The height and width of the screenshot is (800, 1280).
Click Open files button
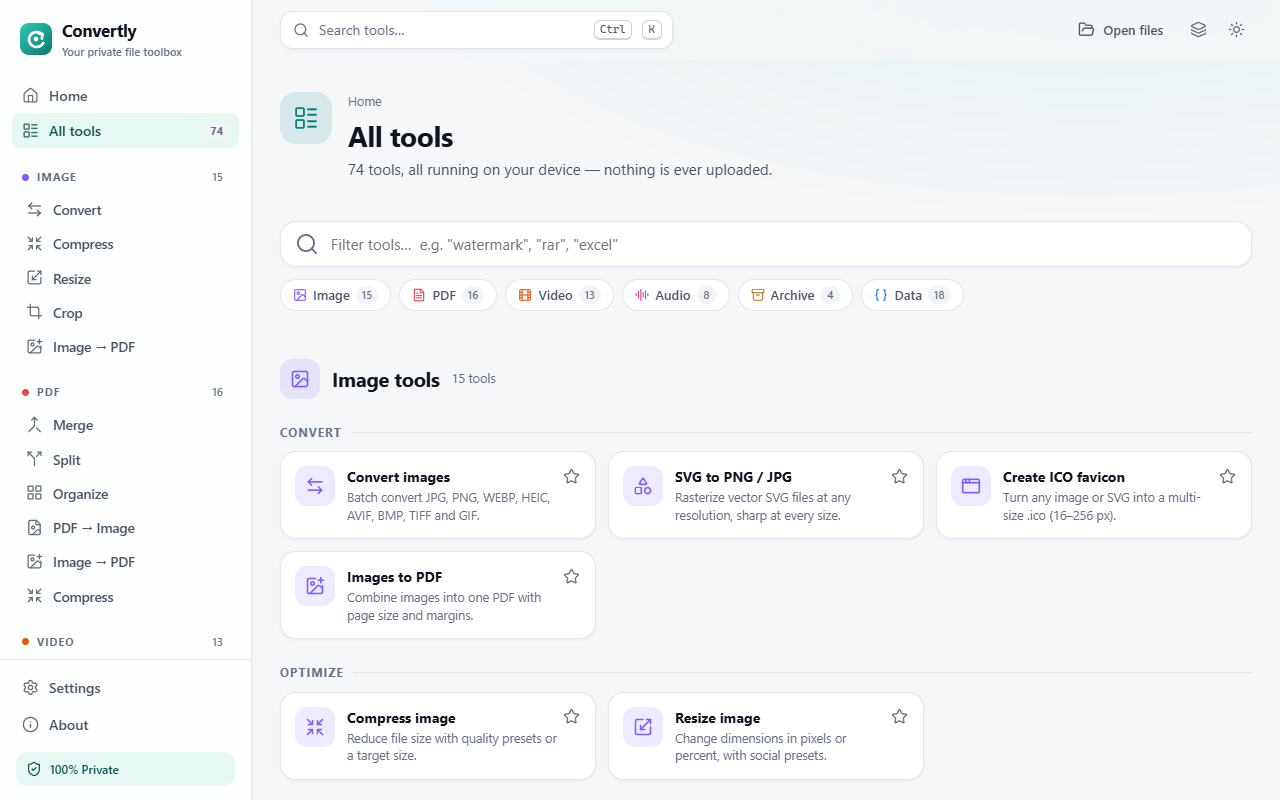pos(1121,30)
